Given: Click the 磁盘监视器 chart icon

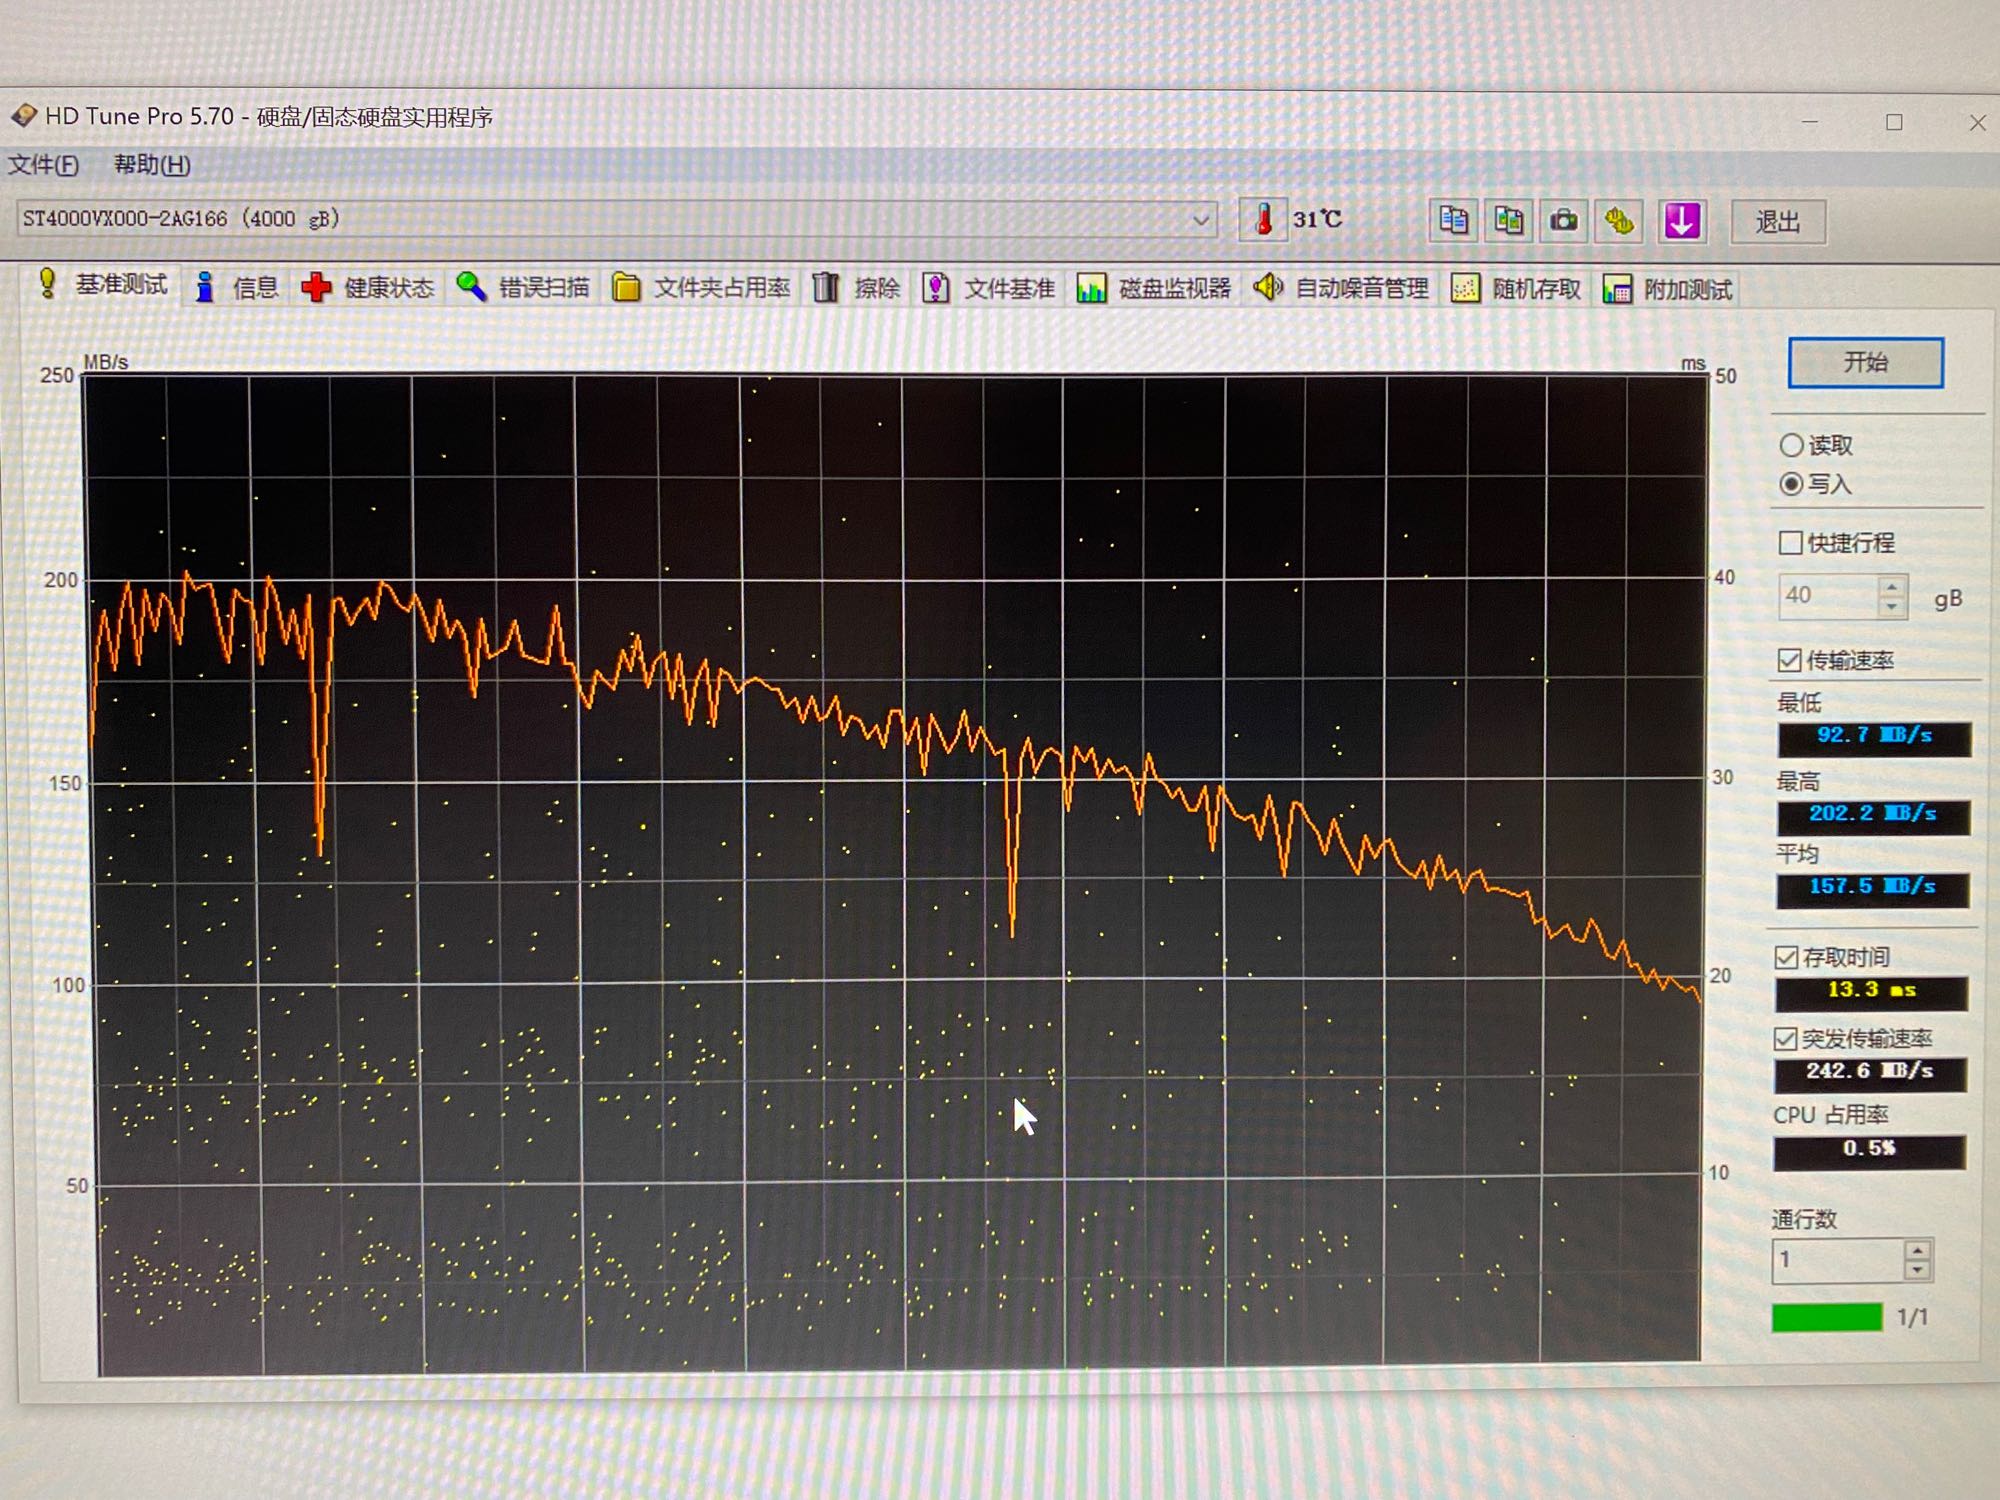Looking at the screenshot, I should pos(1091,289).
